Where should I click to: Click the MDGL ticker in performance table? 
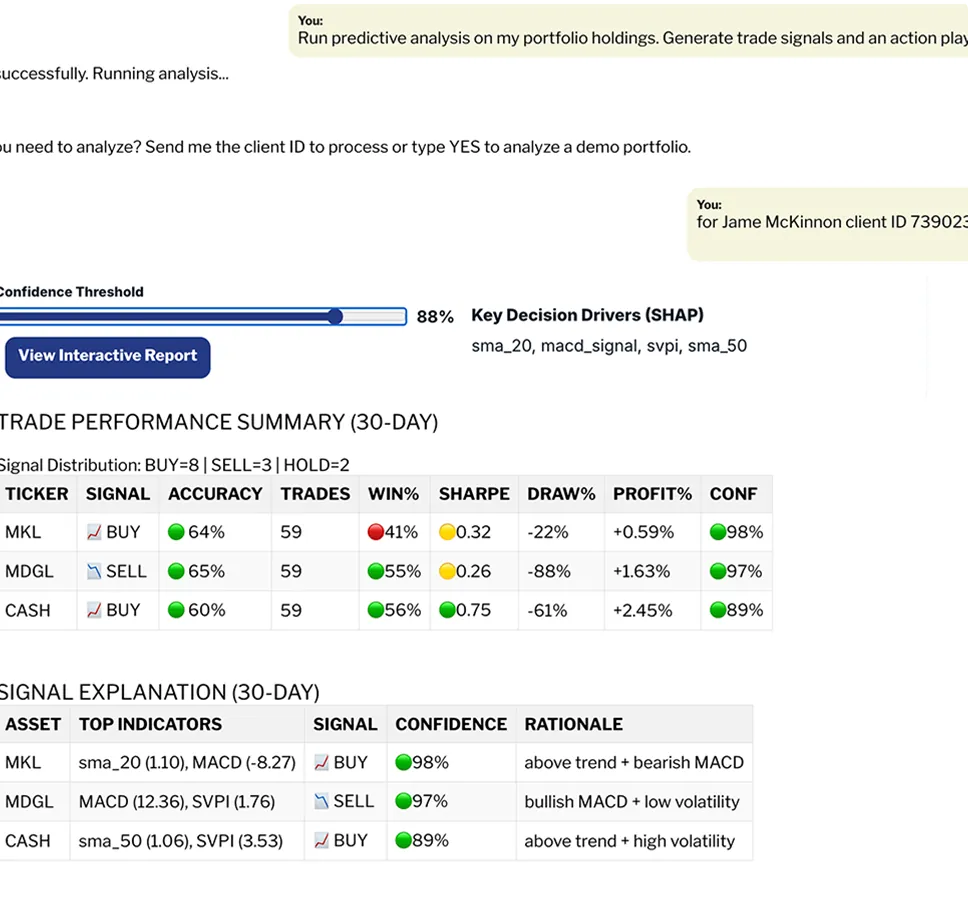29,572
